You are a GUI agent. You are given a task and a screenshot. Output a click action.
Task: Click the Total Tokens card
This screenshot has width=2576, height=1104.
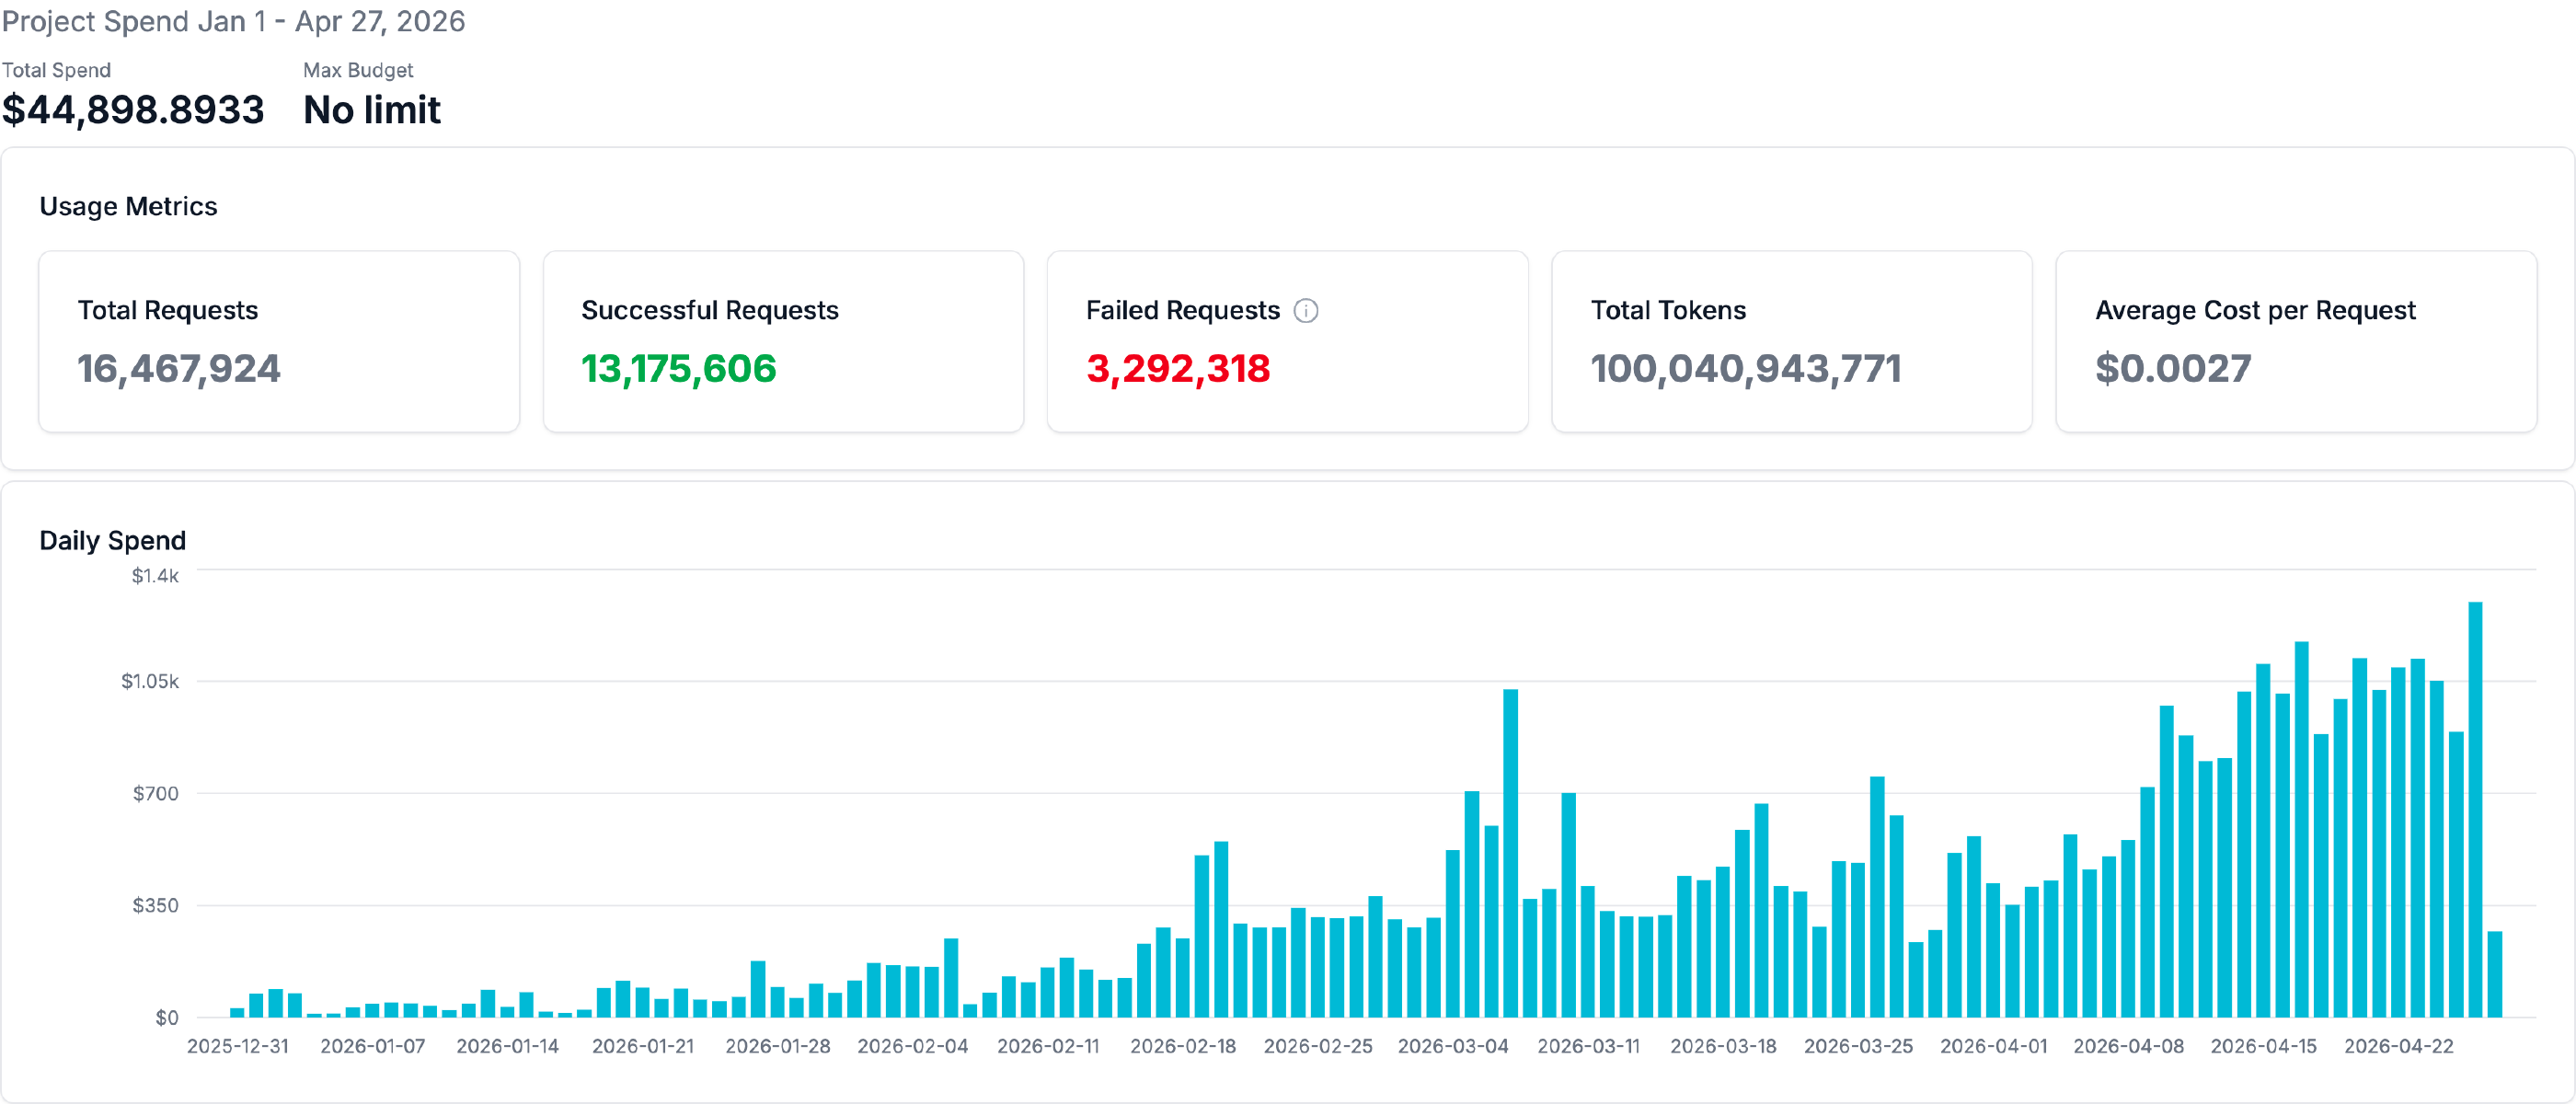point(1790,341)
